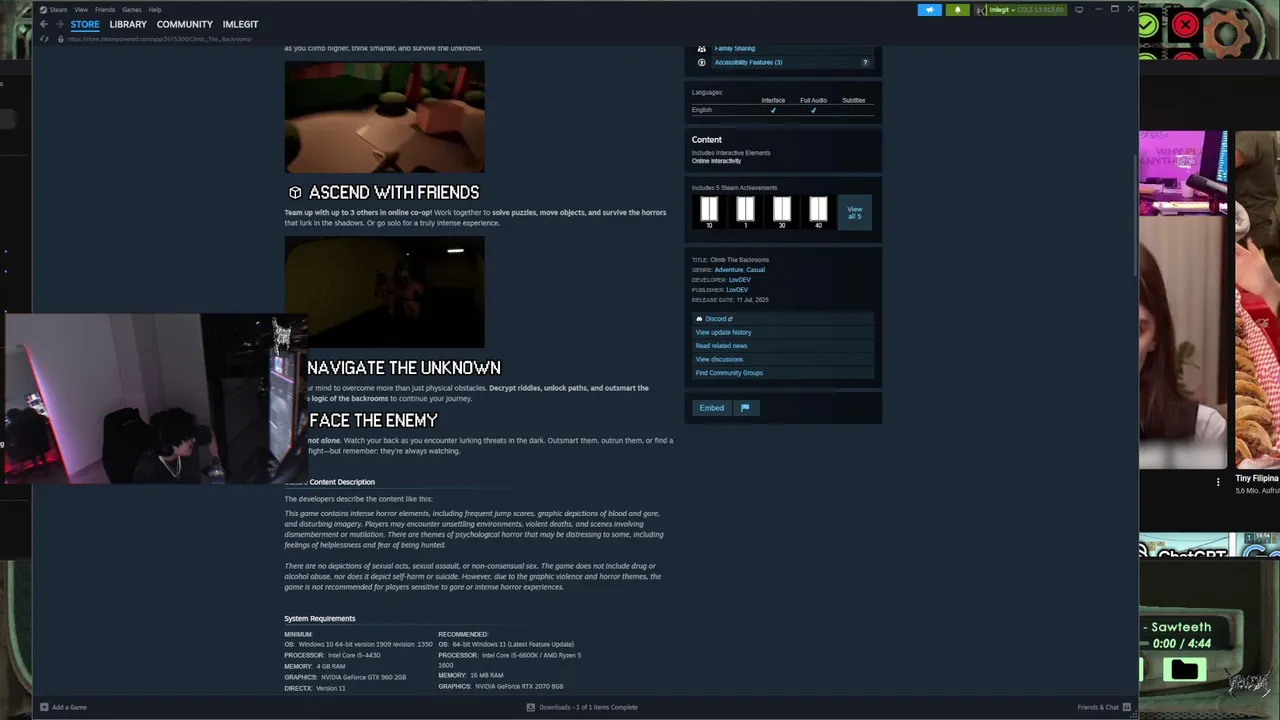
Task: Click the Steam big picture monitor icon
Action: 1079,10
